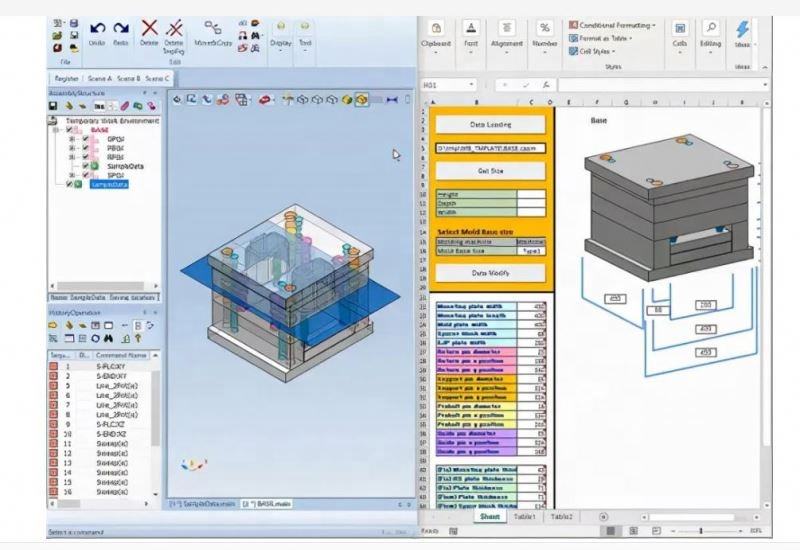800x550 pixels.
Task: Collapse the BASE tree node
Action: pyautogui.click(x=57, y=130)
